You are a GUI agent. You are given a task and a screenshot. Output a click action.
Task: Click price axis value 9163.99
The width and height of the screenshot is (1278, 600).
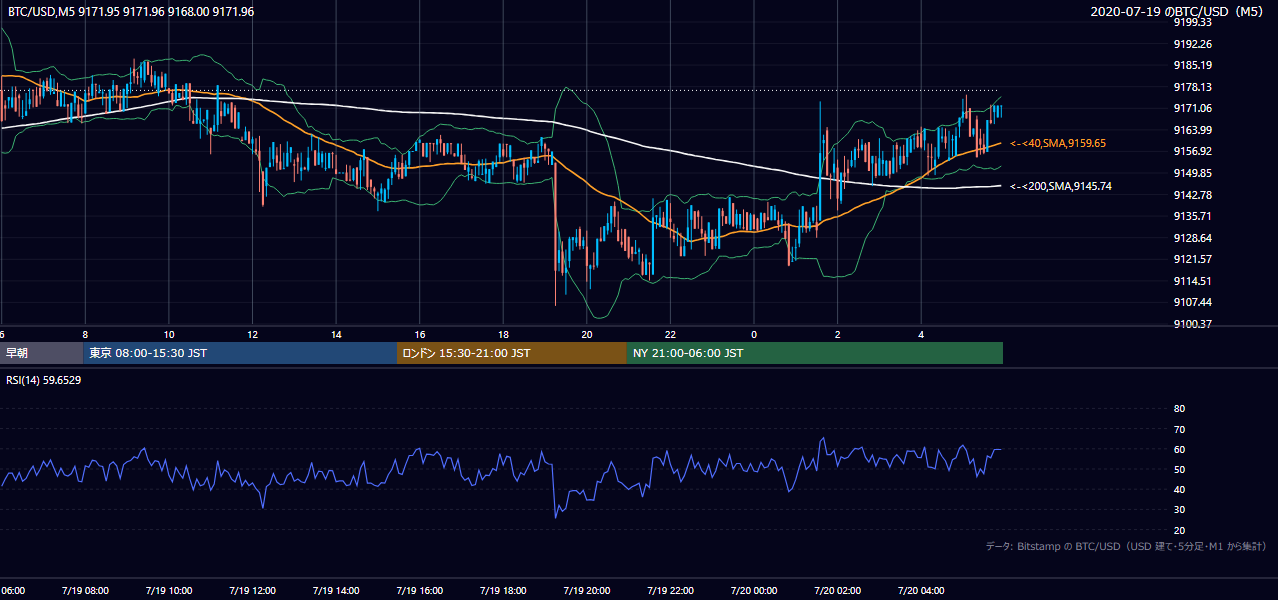[1192, 130]
